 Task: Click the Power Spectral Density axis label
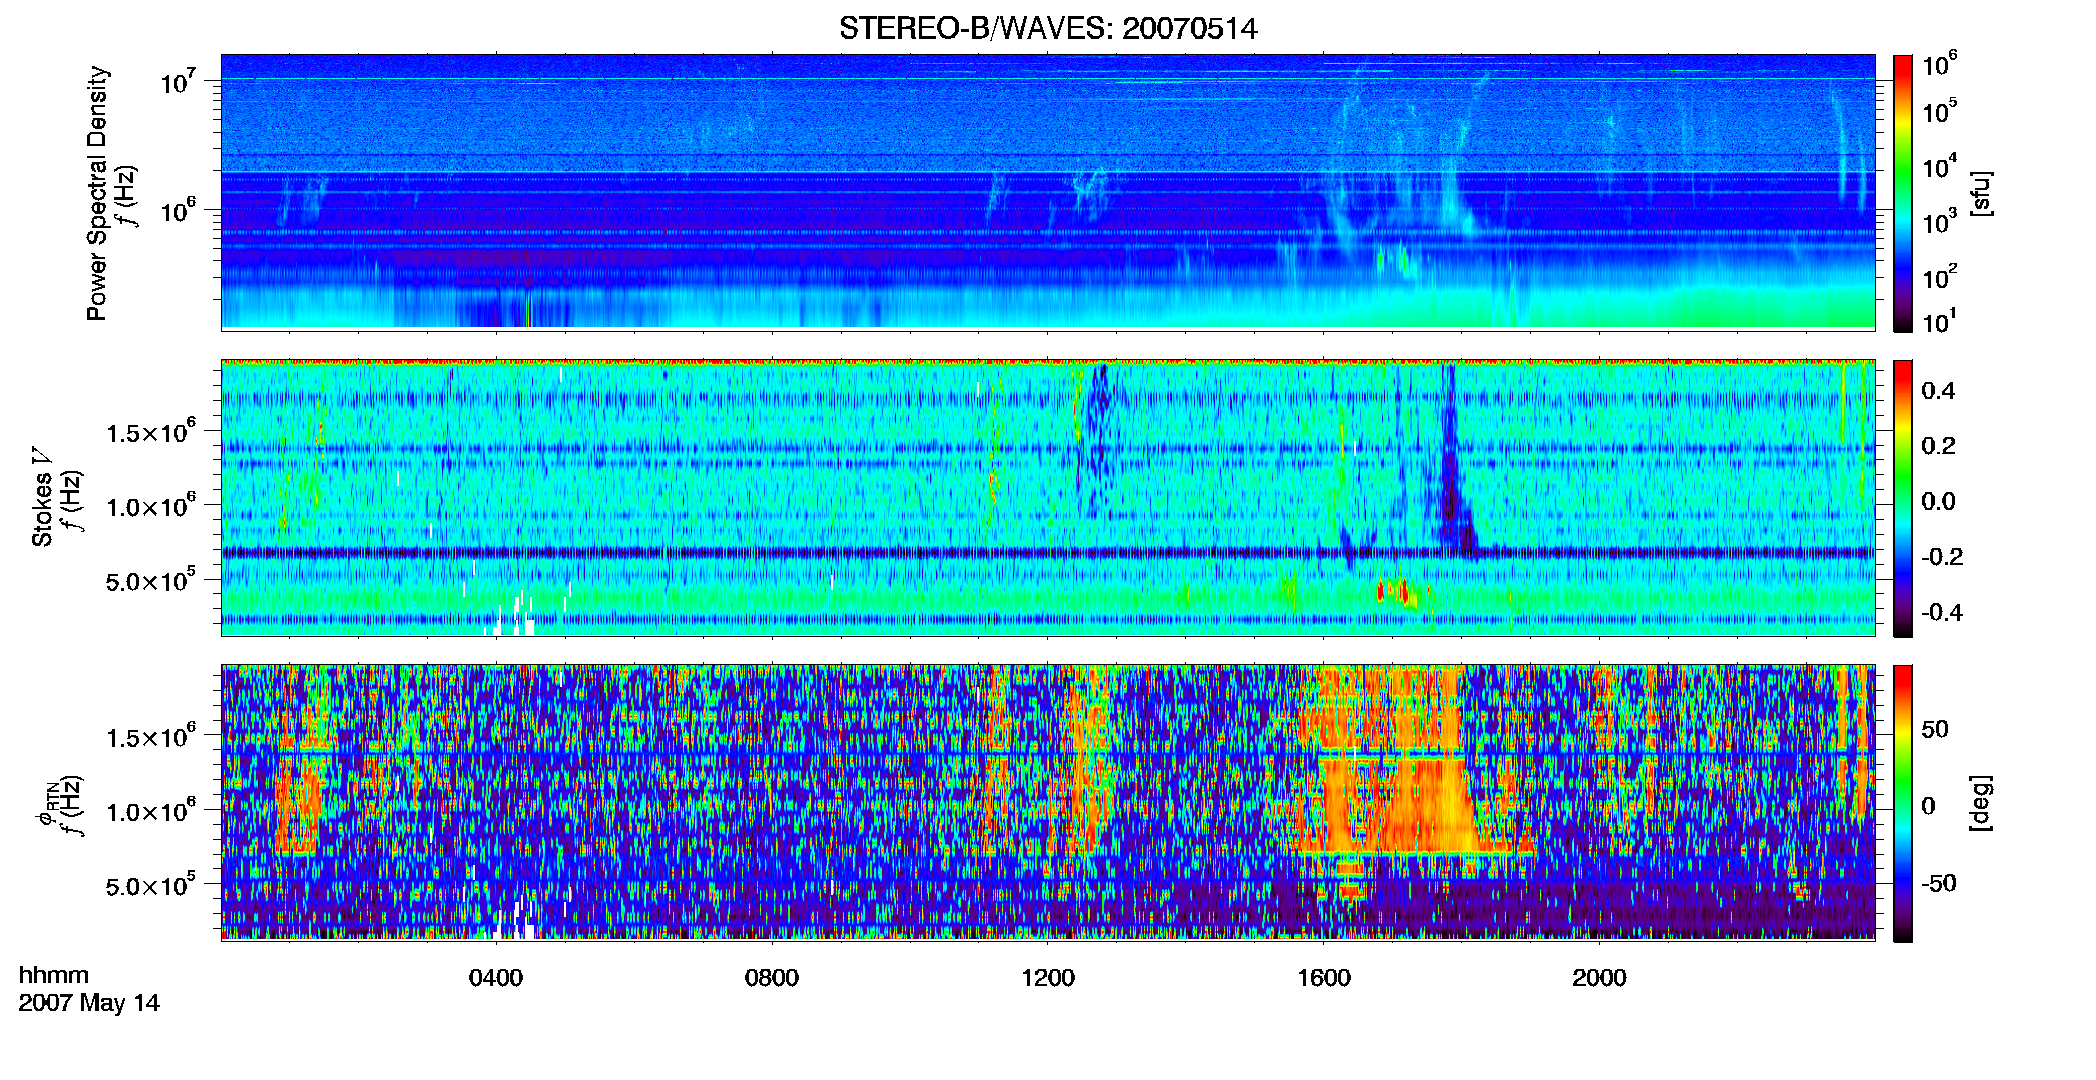pyautogui.click(x=97, y=193)
